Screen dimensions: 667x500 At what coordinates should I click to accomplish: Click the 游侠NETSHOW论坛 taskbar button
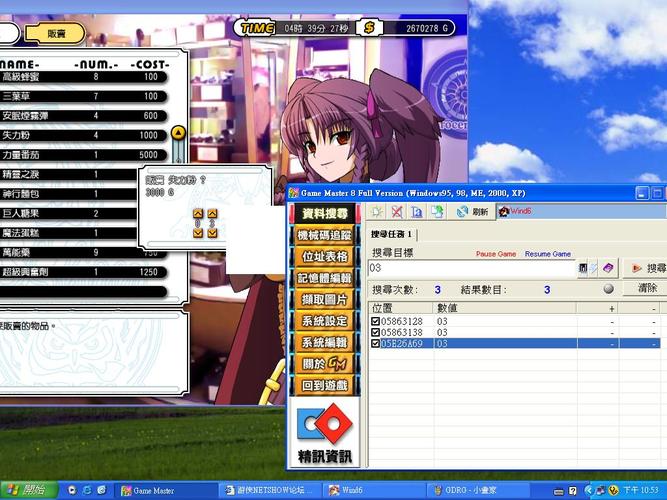click(x=270, y=490)
